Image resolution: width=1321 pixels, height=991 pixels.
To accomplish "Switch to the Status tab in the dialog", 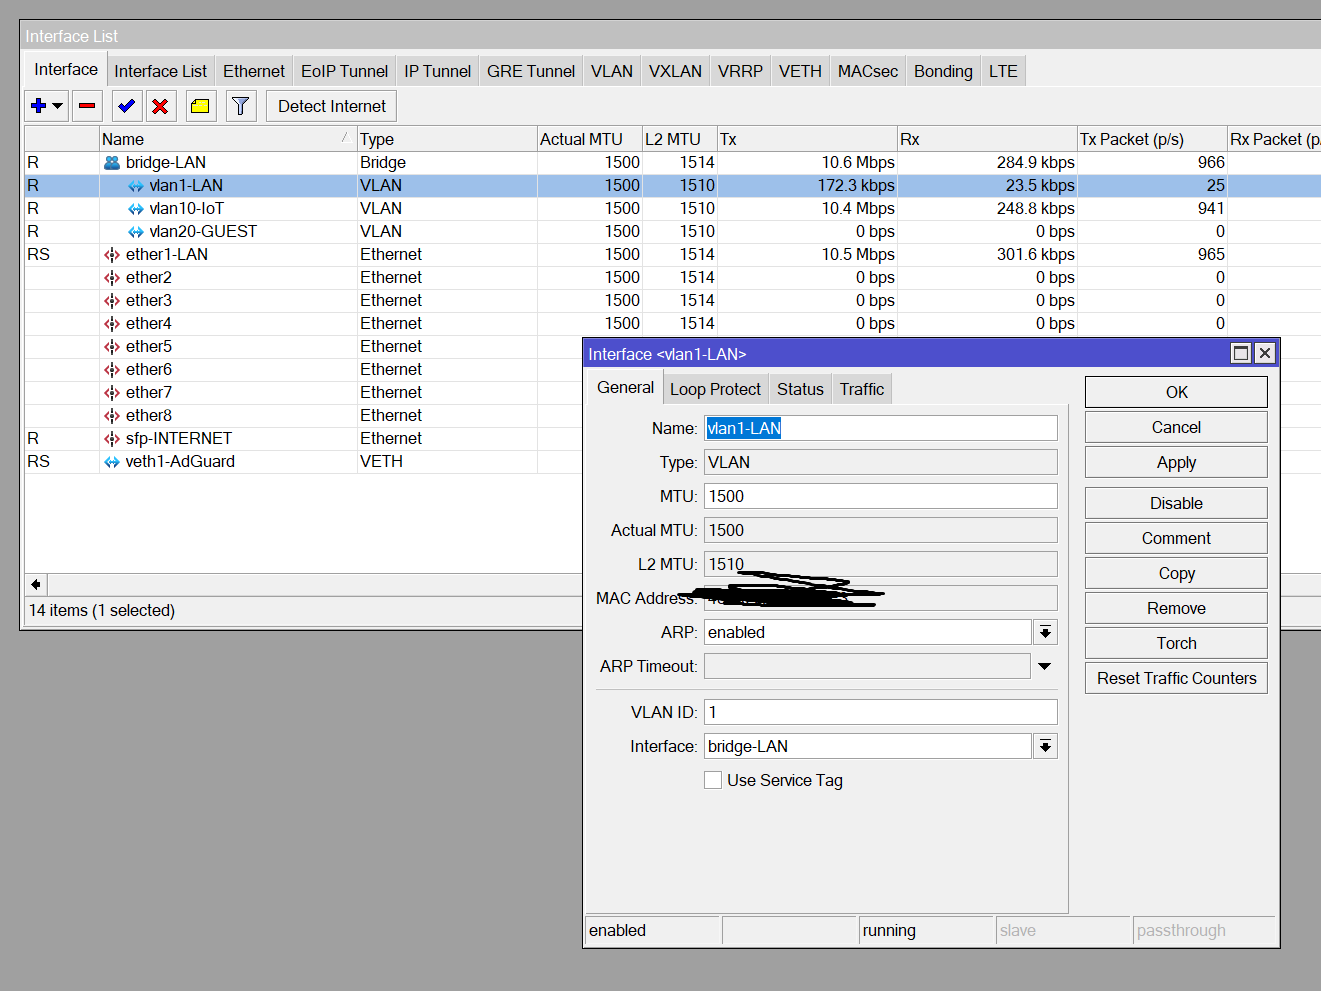I will tap(800, 389).
